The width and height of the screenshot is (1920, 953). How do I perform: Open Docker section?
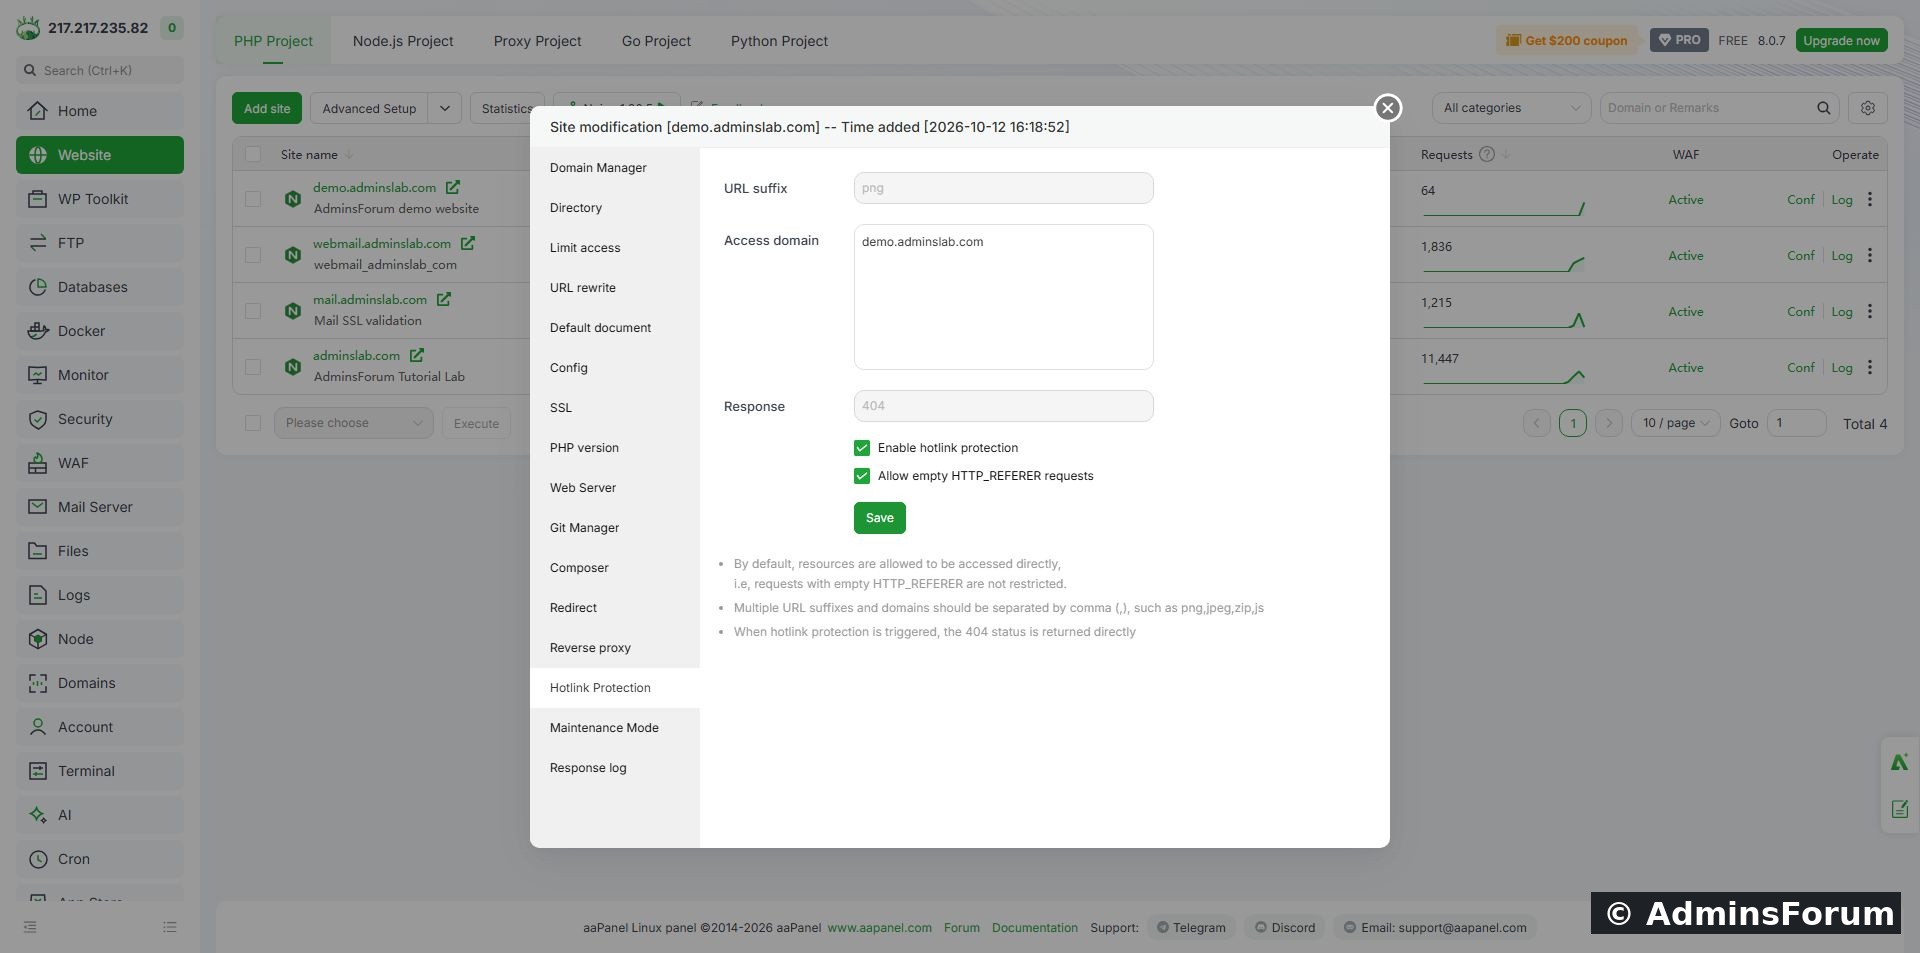(x=100, y=331)
